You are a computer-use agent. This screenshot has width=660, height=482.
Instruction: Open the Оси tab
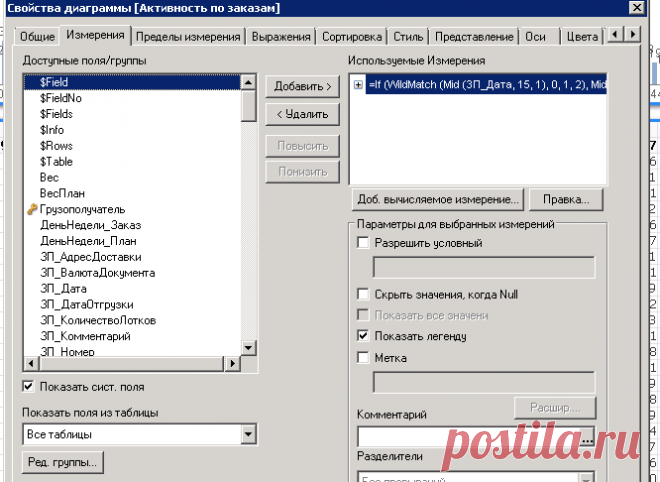(x=535, y=37)
